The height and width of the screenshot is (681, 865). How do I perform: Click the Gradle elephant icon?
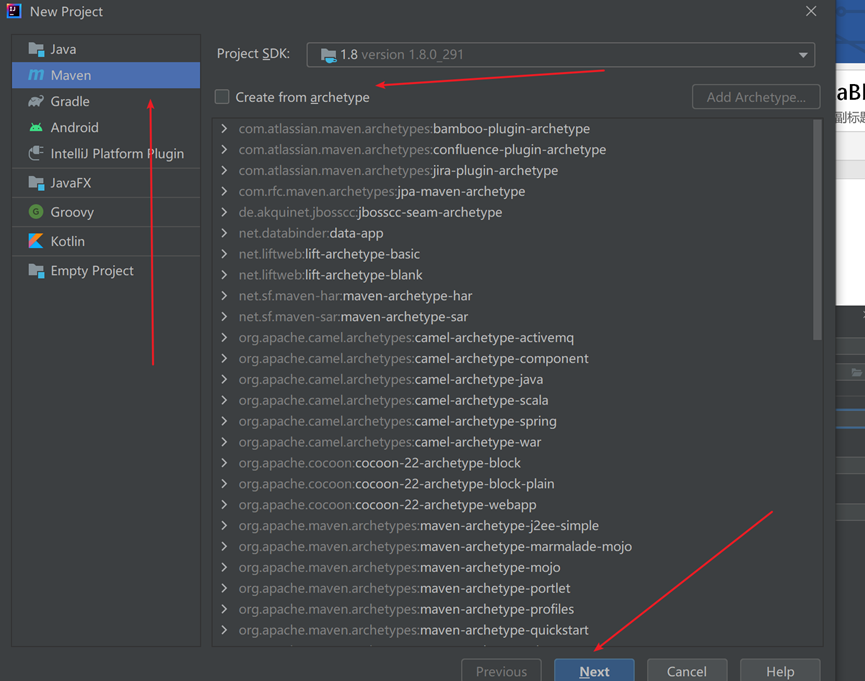click(x=36, y=101)
